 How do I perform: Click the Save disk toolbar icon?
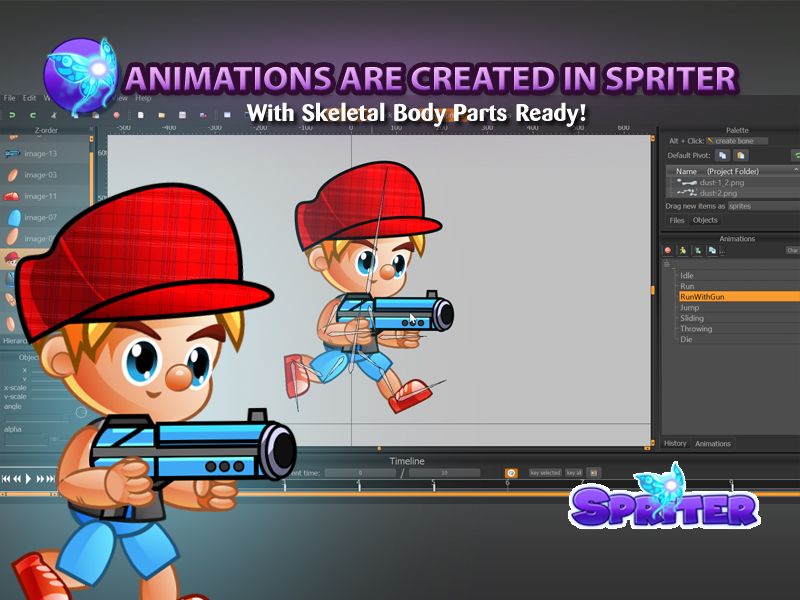click(182, 115)
